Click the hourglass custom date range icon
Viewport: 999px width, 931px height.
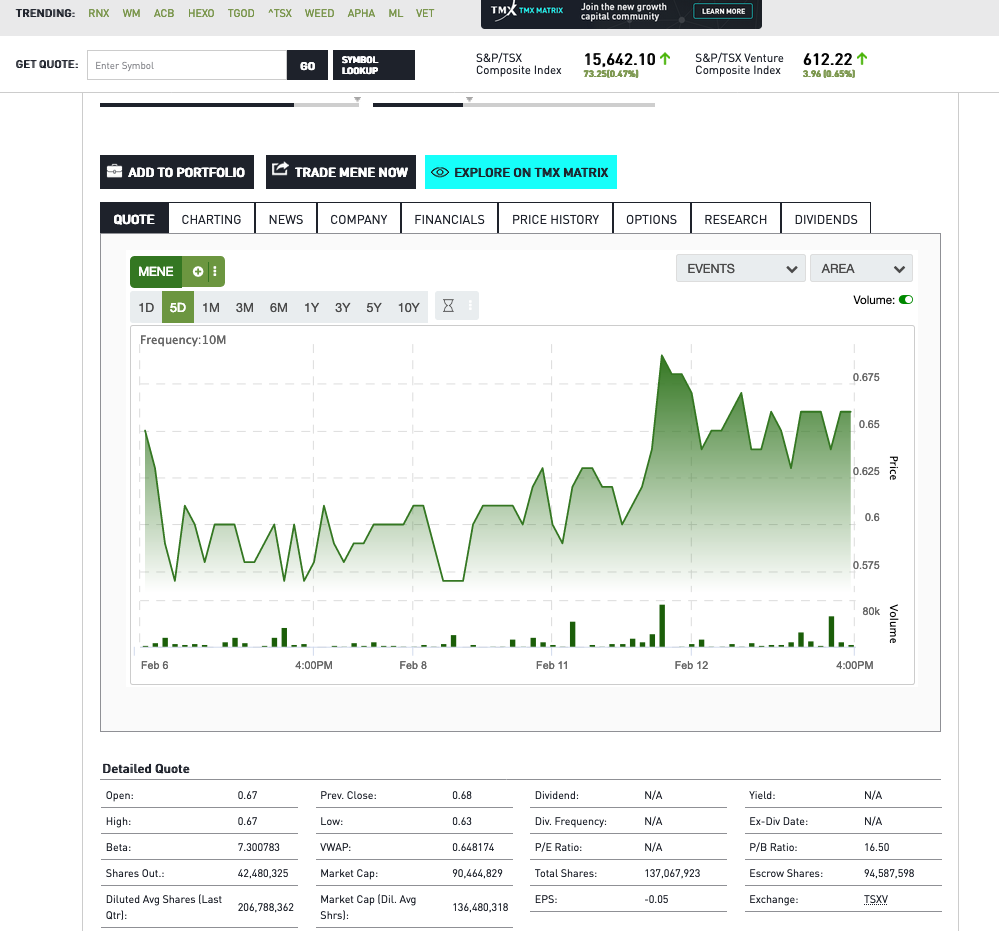448,307
